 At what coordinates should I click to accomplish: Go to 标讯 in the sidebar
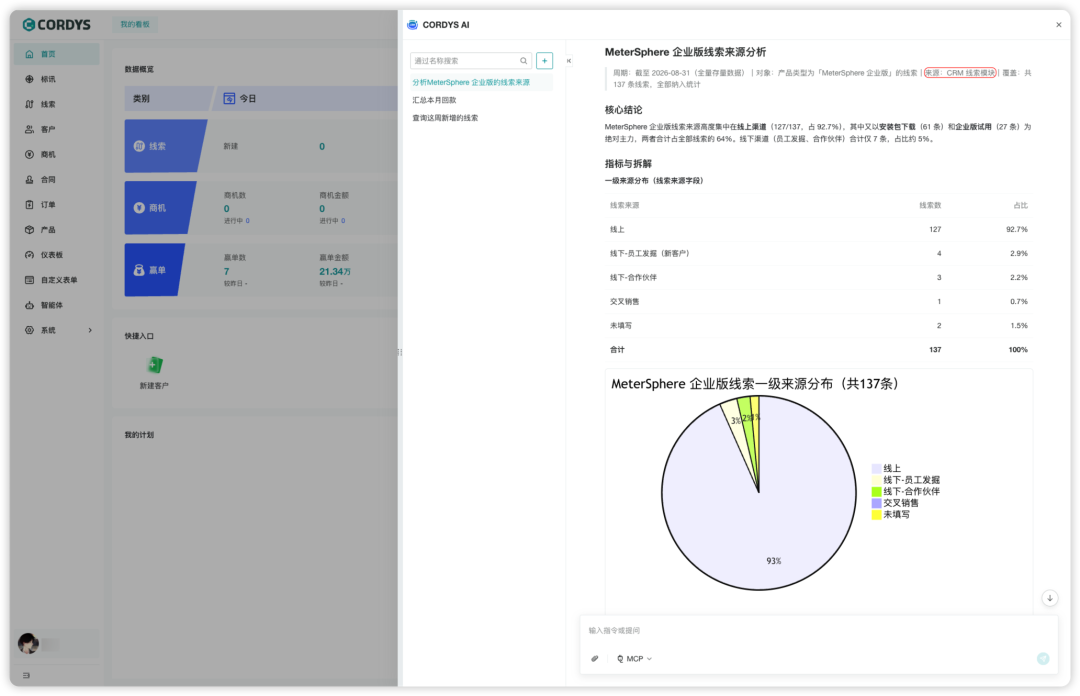pyautogui.click(x=56, y=79)
